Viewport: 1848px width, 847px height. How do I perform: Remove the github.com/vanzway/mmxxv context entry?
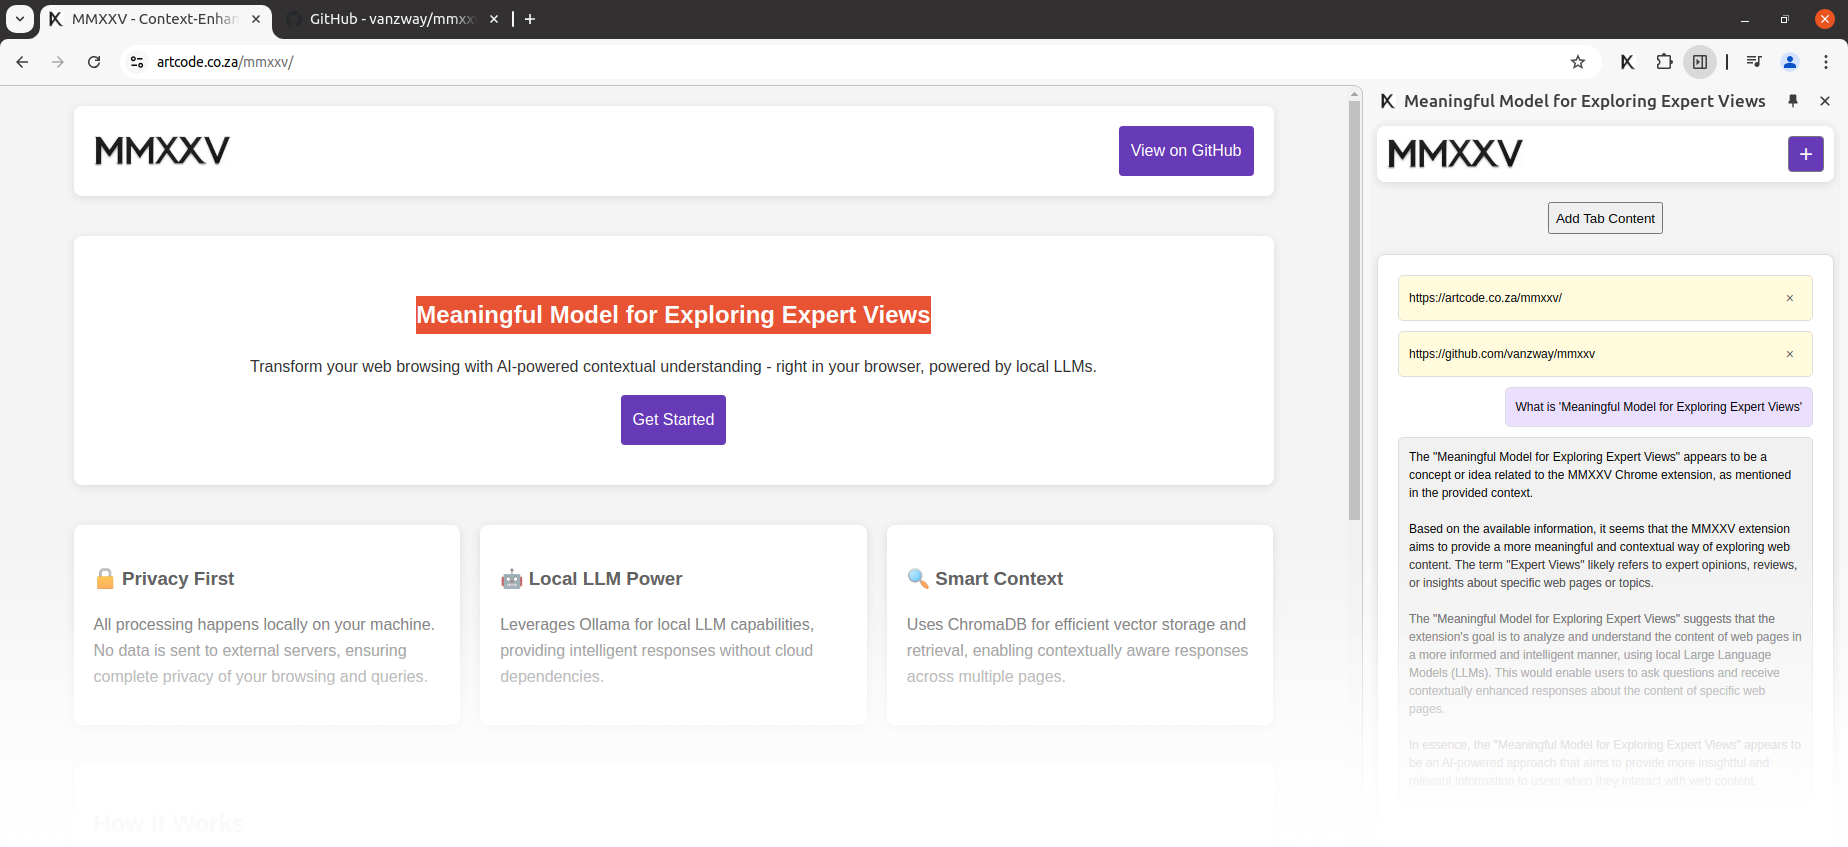pos(1790,354)
